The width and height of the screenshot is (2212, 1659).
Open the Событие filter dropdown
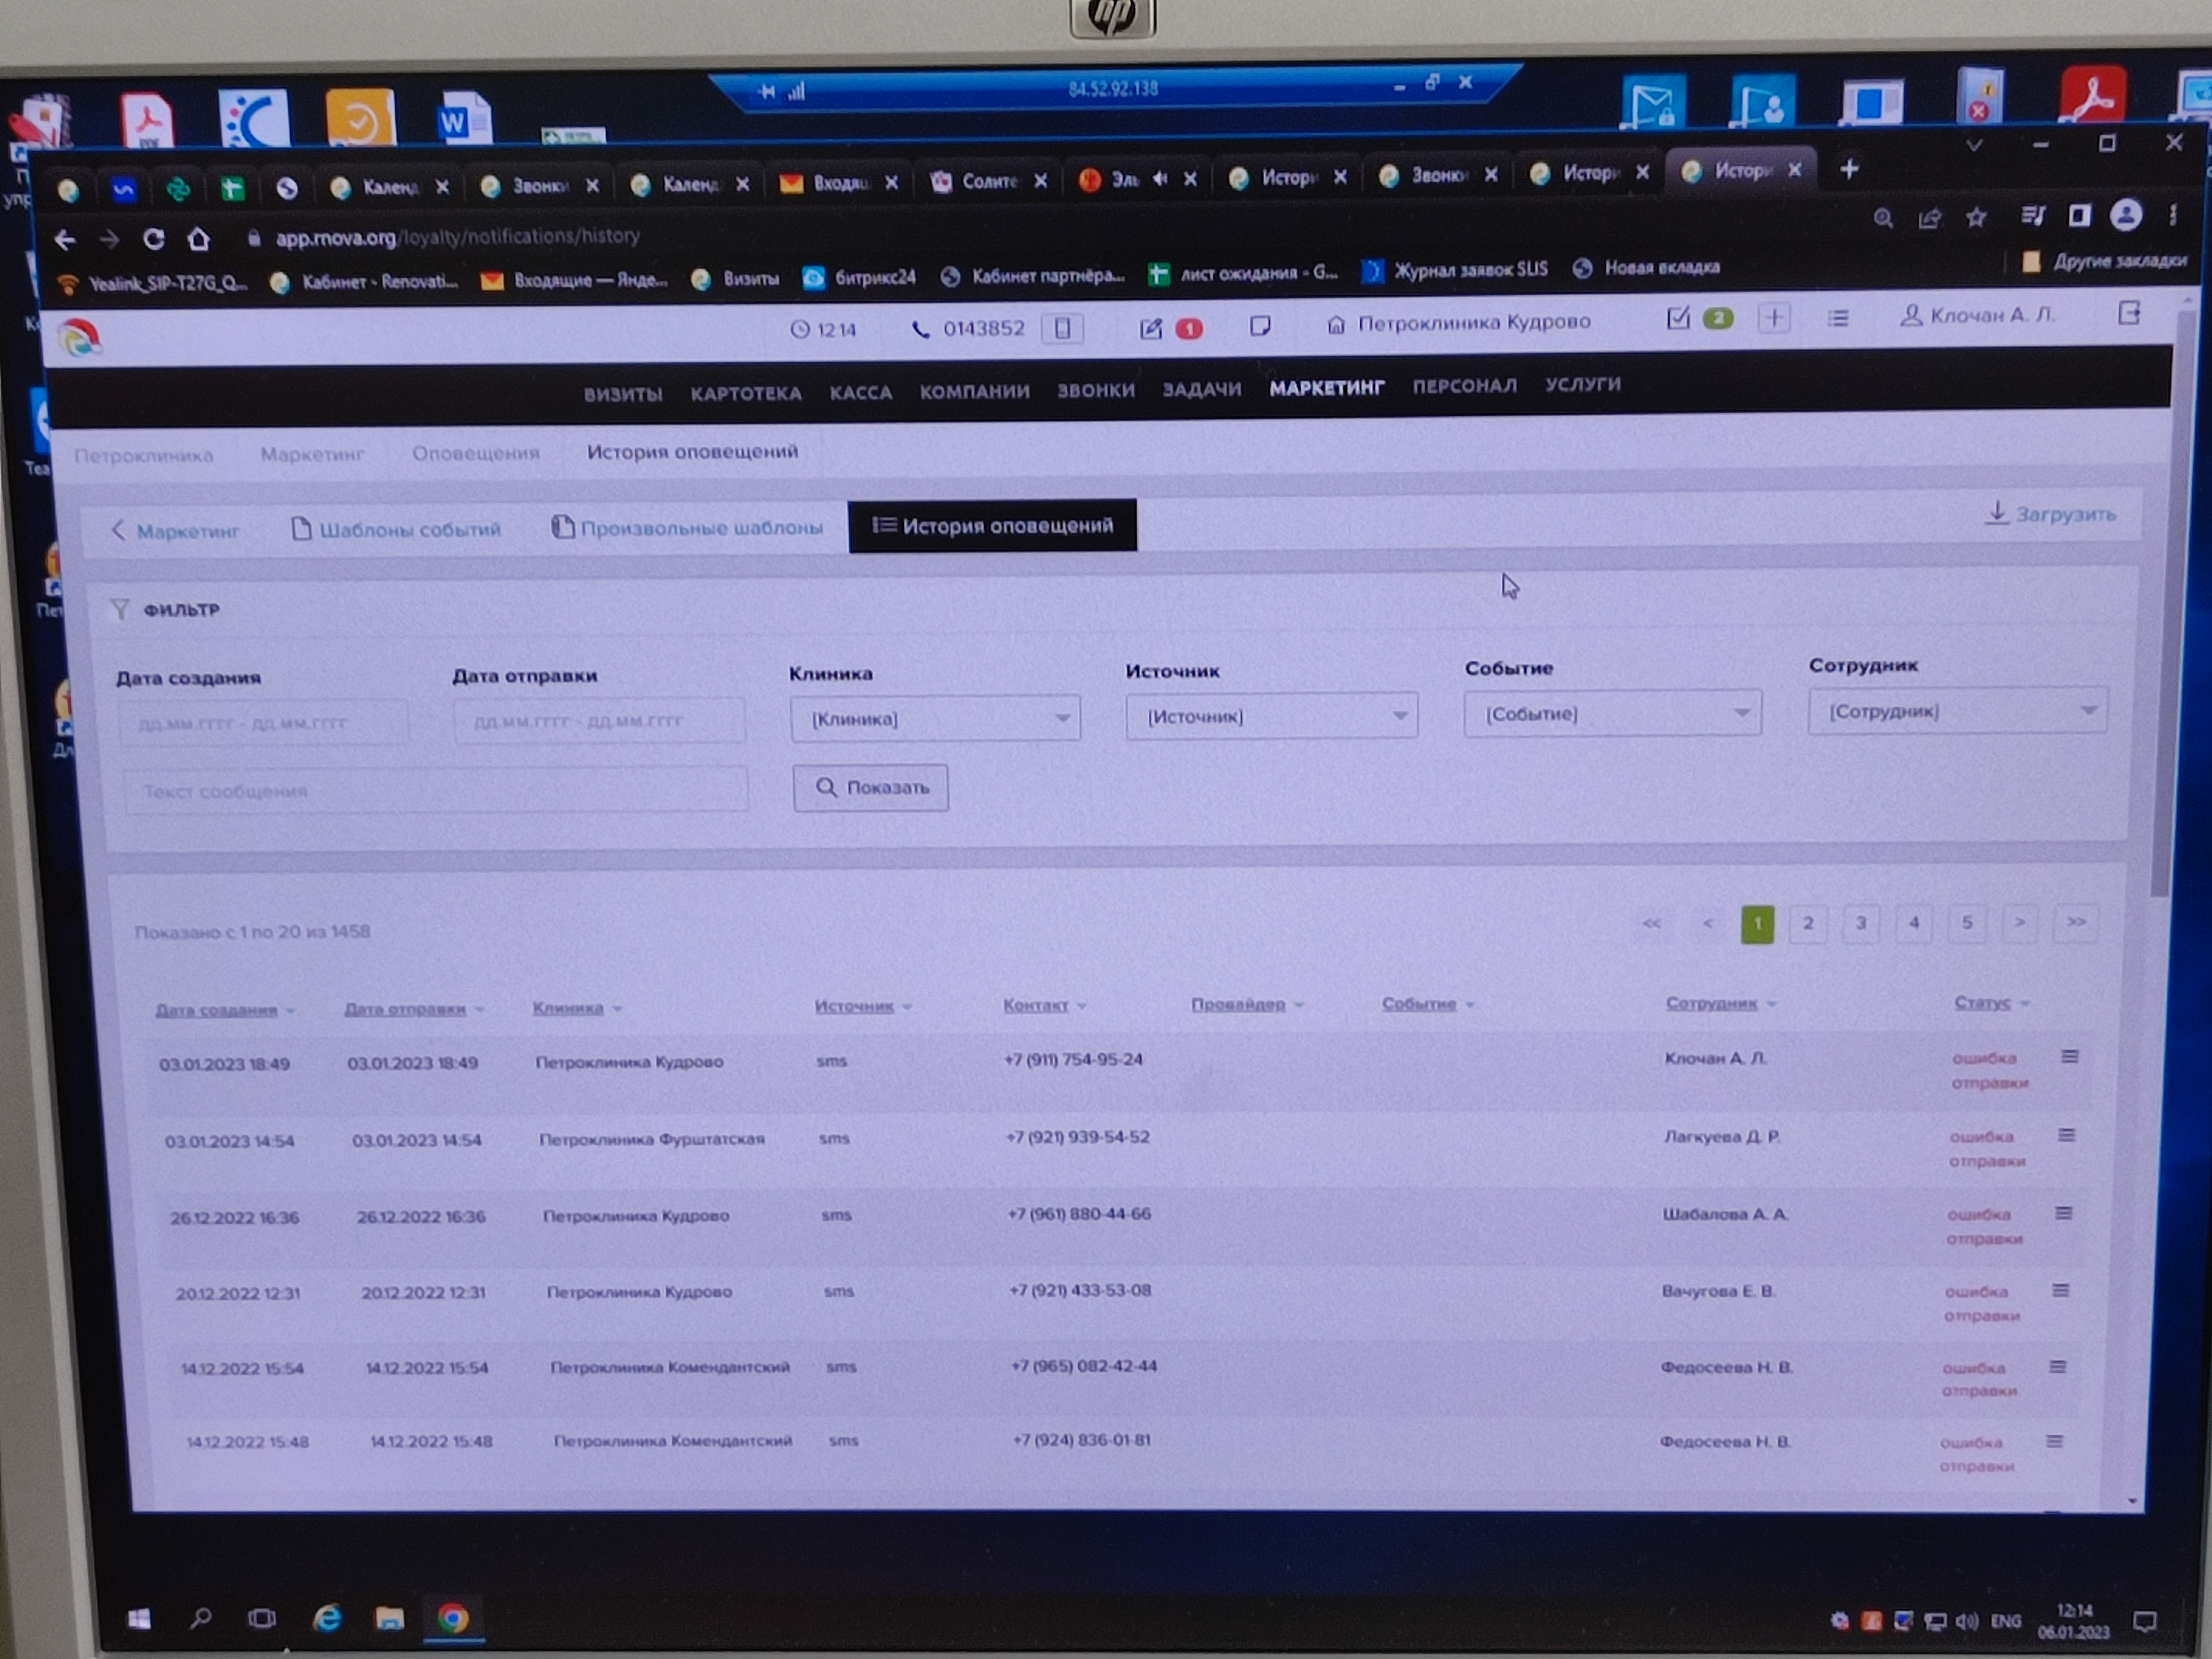coord(1612,714)
